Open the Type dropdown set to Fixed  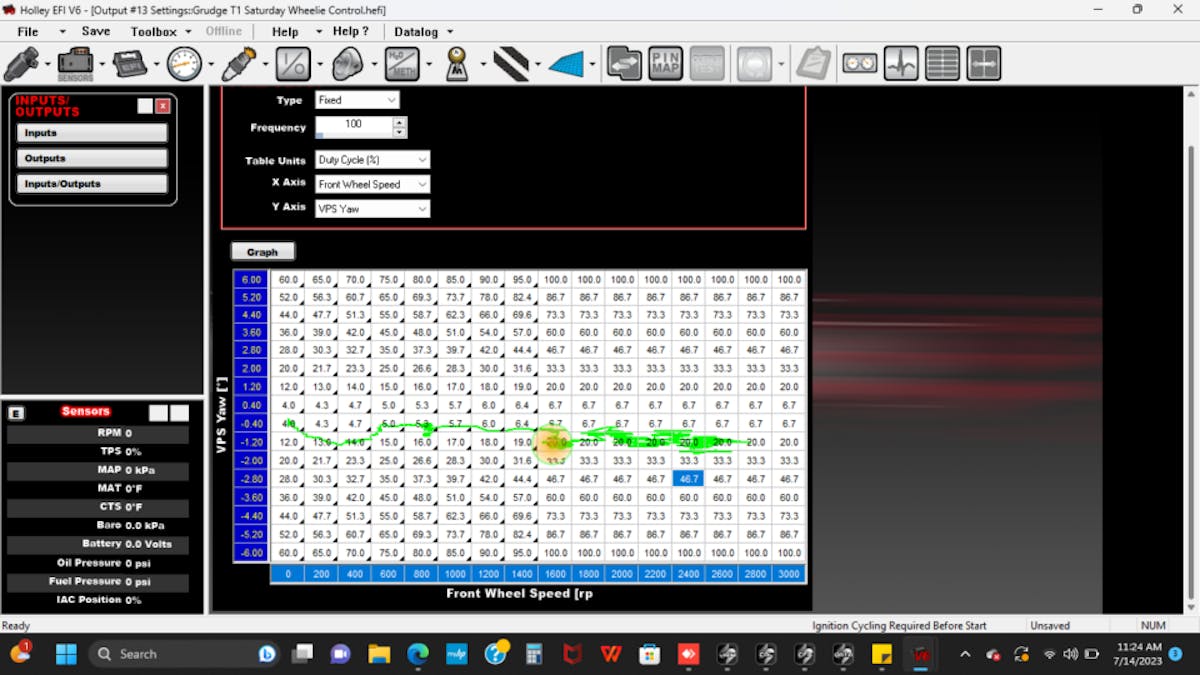click(357, 100)
